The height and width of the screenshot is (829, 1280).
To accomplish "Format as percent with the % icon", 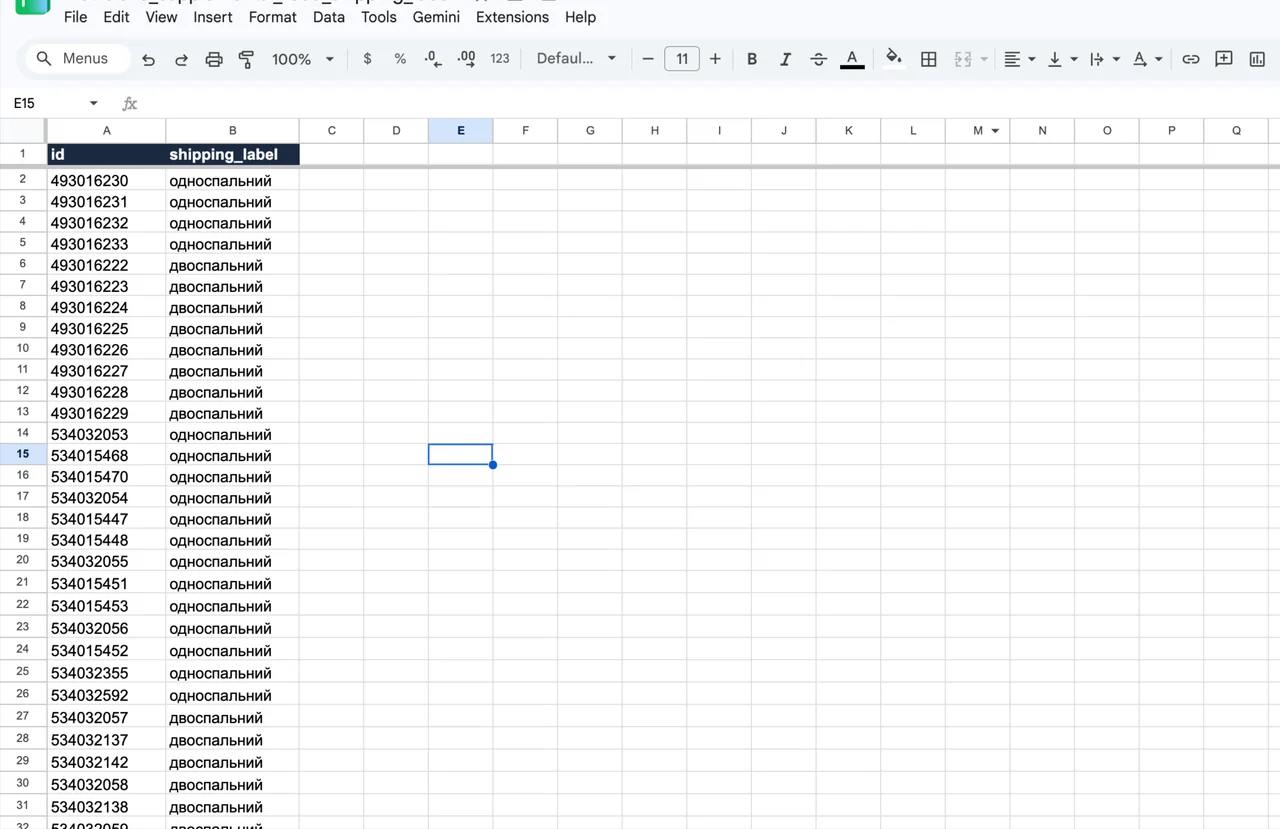I will [x=400, y=59].
